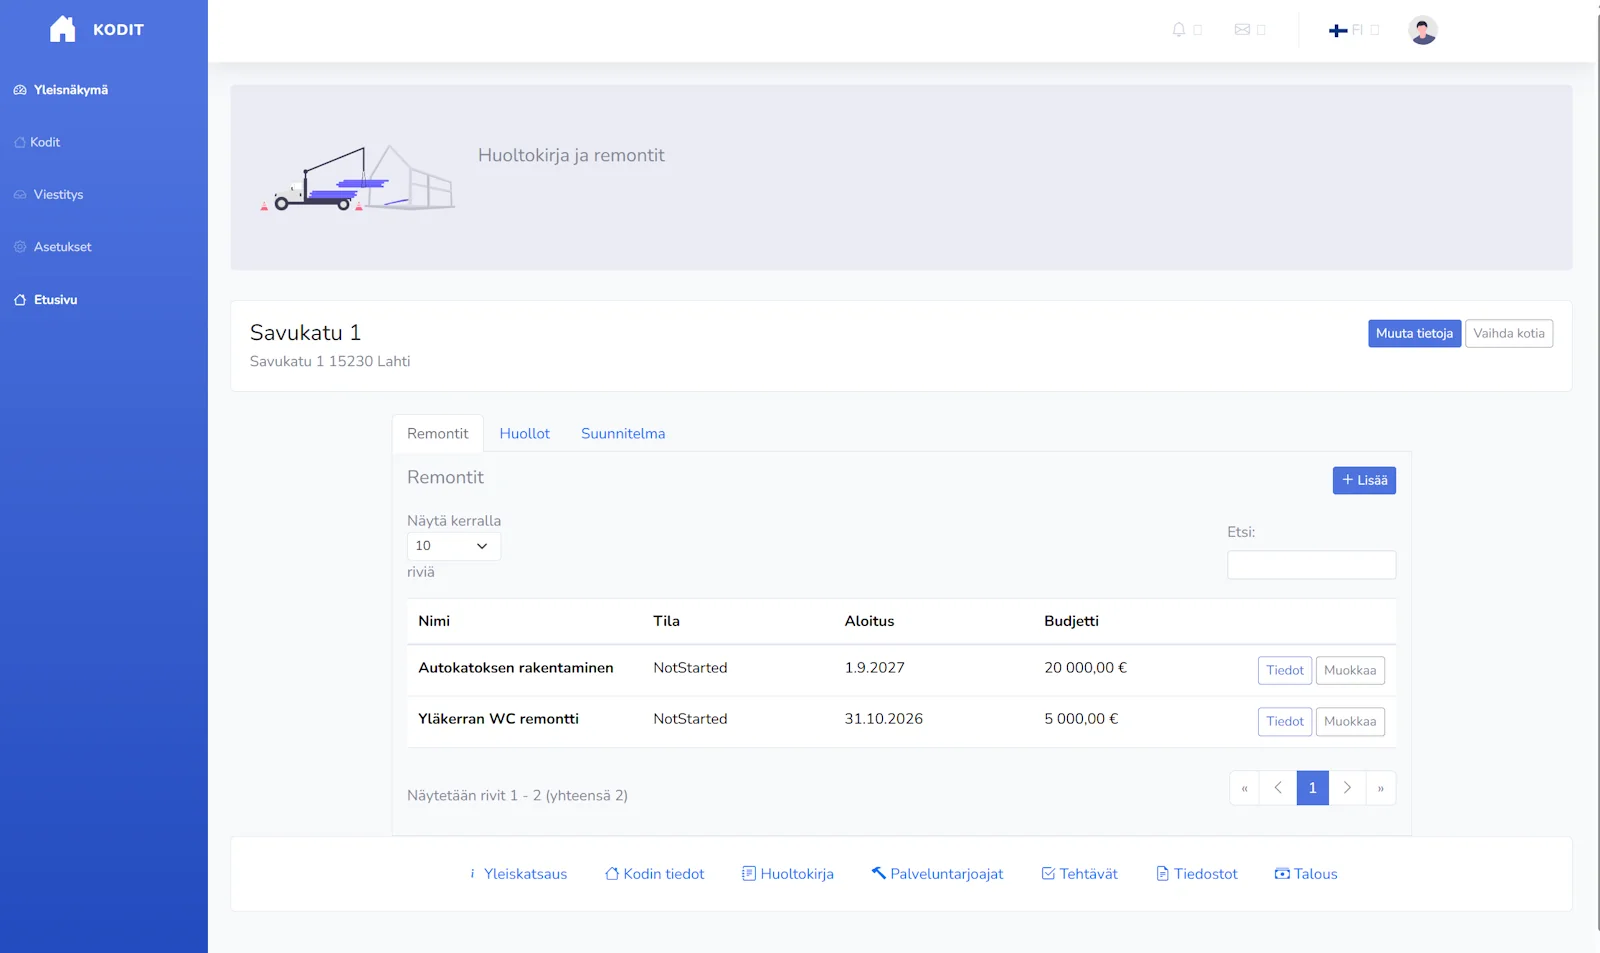Open Kodit in the sidebar

click(37, 142)
